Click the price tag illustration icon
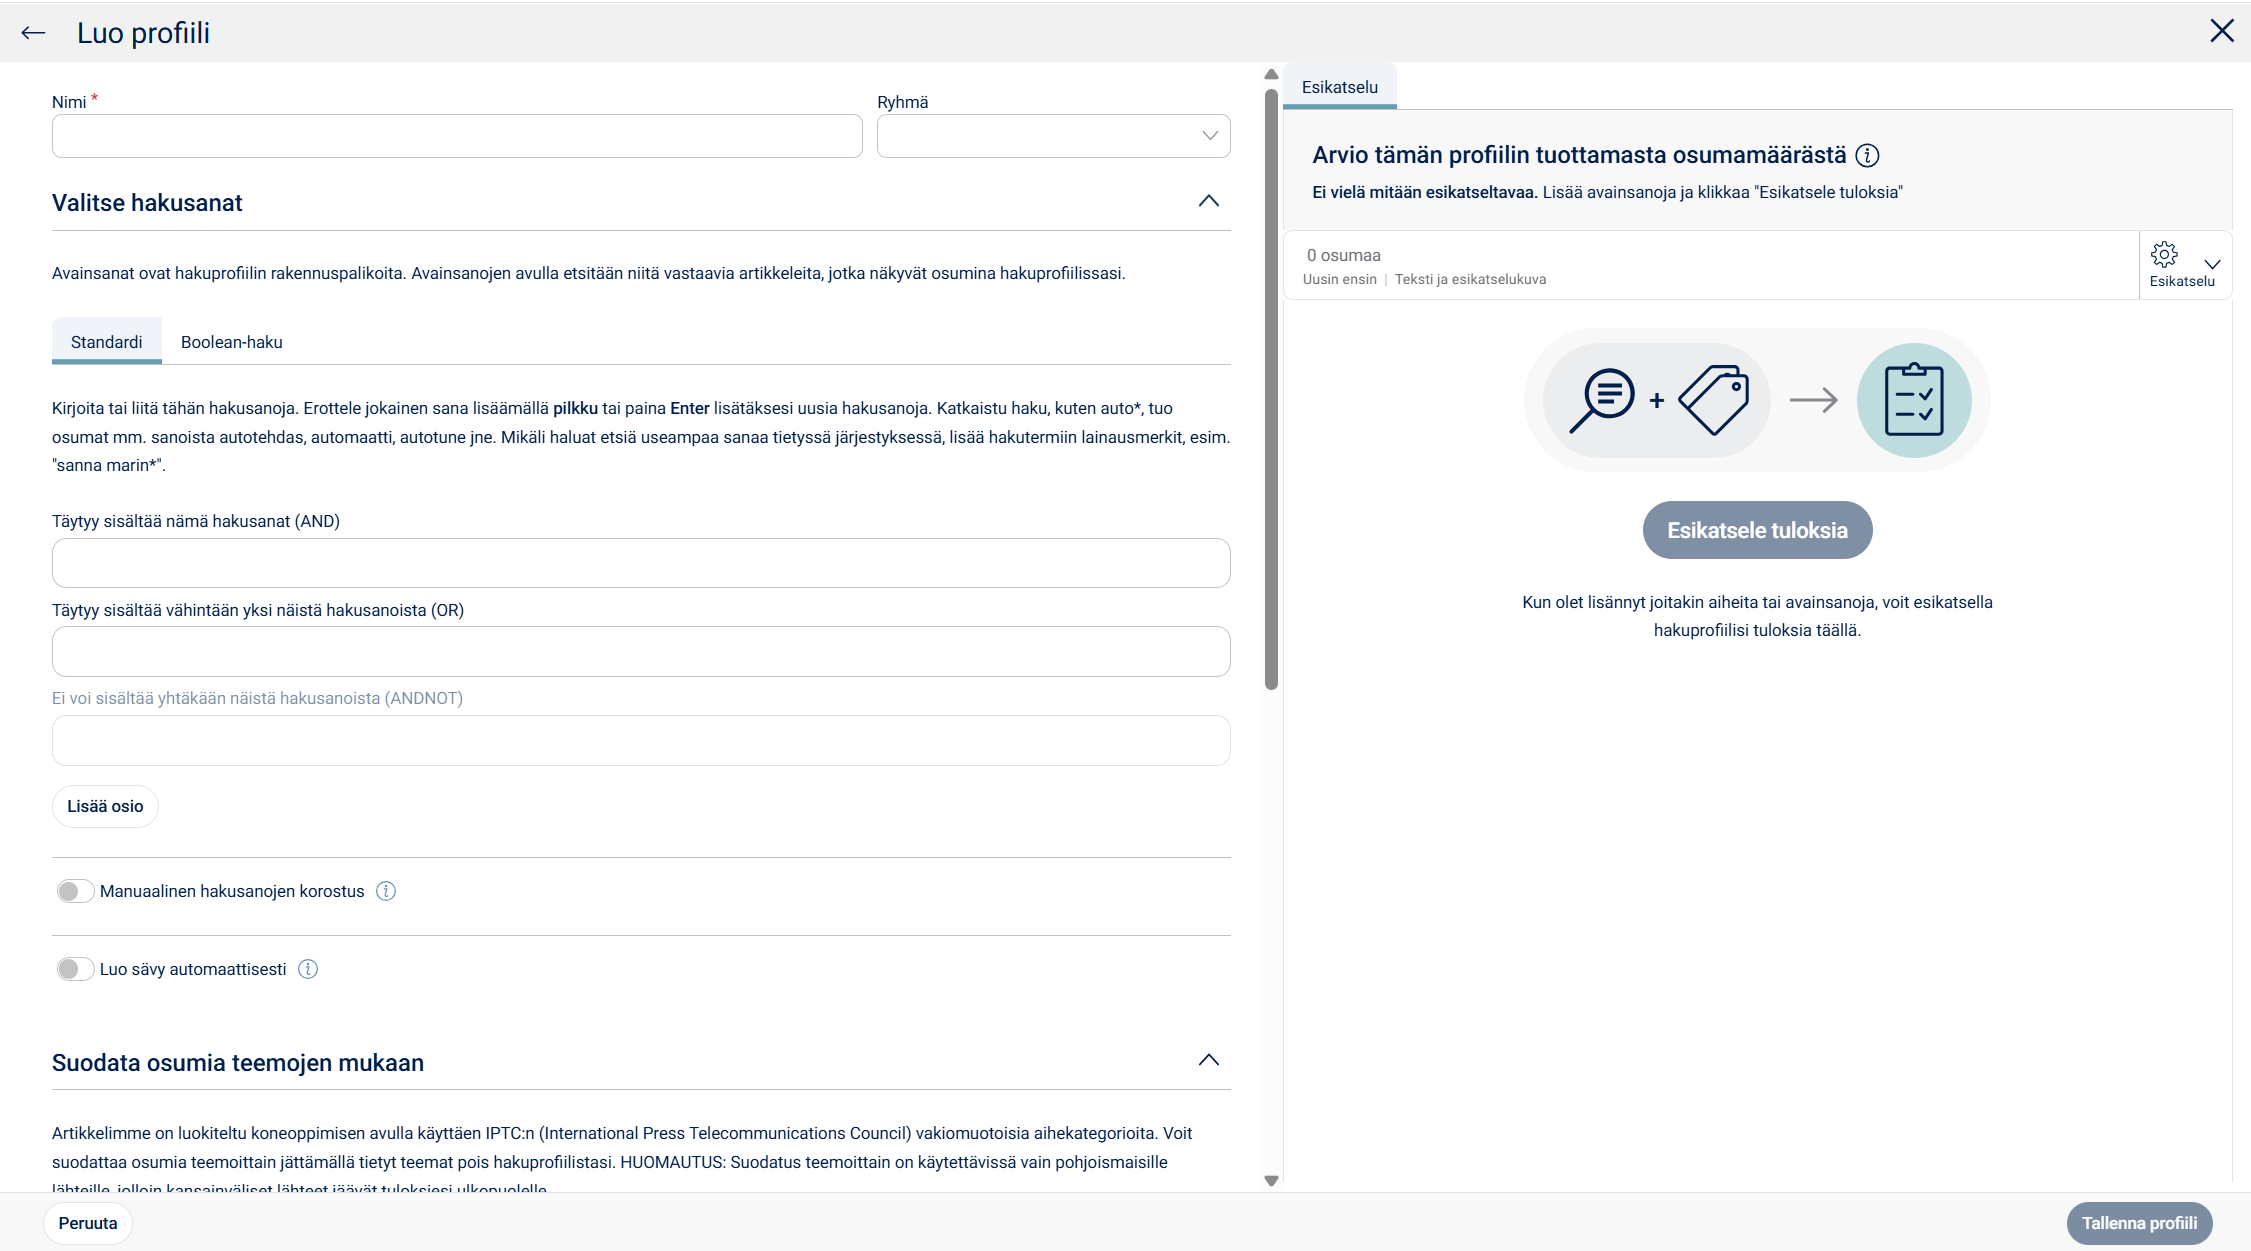This screenshot has height=1251, width=2251. coord(1714,400)
